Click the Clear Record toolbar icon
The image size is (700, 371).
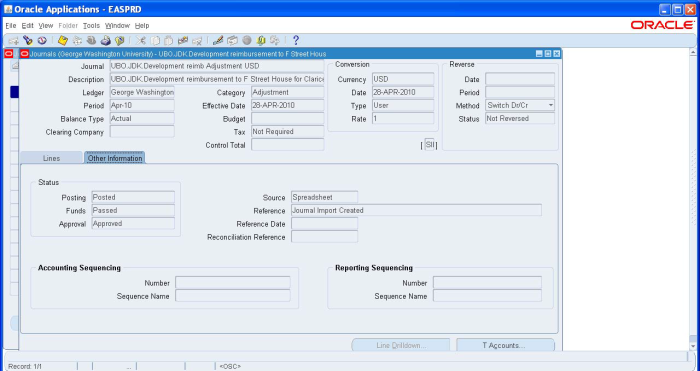[x=183, y=41]
